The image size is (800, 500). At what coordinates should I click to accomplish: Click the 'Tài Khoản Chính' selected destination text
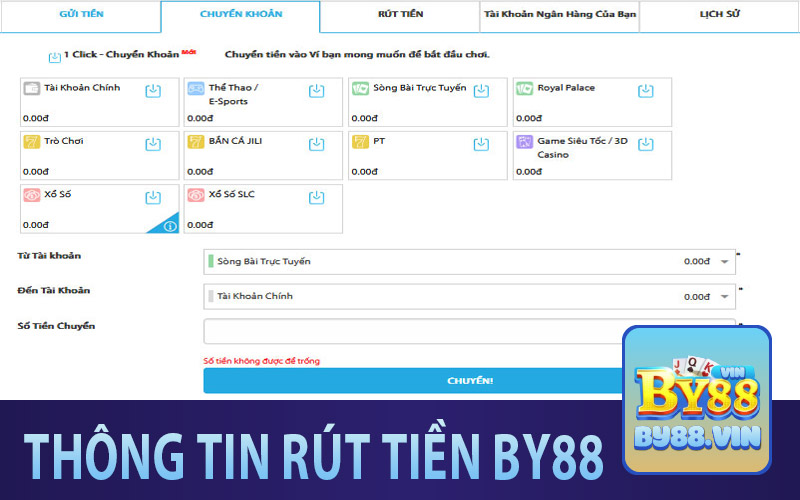pyautogui.click(x=255, y=296)
